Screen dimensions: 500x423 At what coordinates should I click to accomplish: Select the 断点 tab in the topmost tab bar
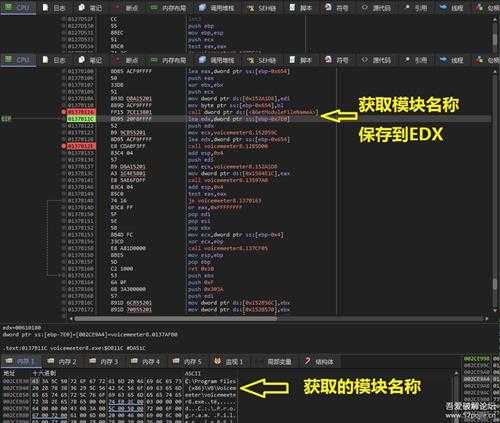point(126,8)
